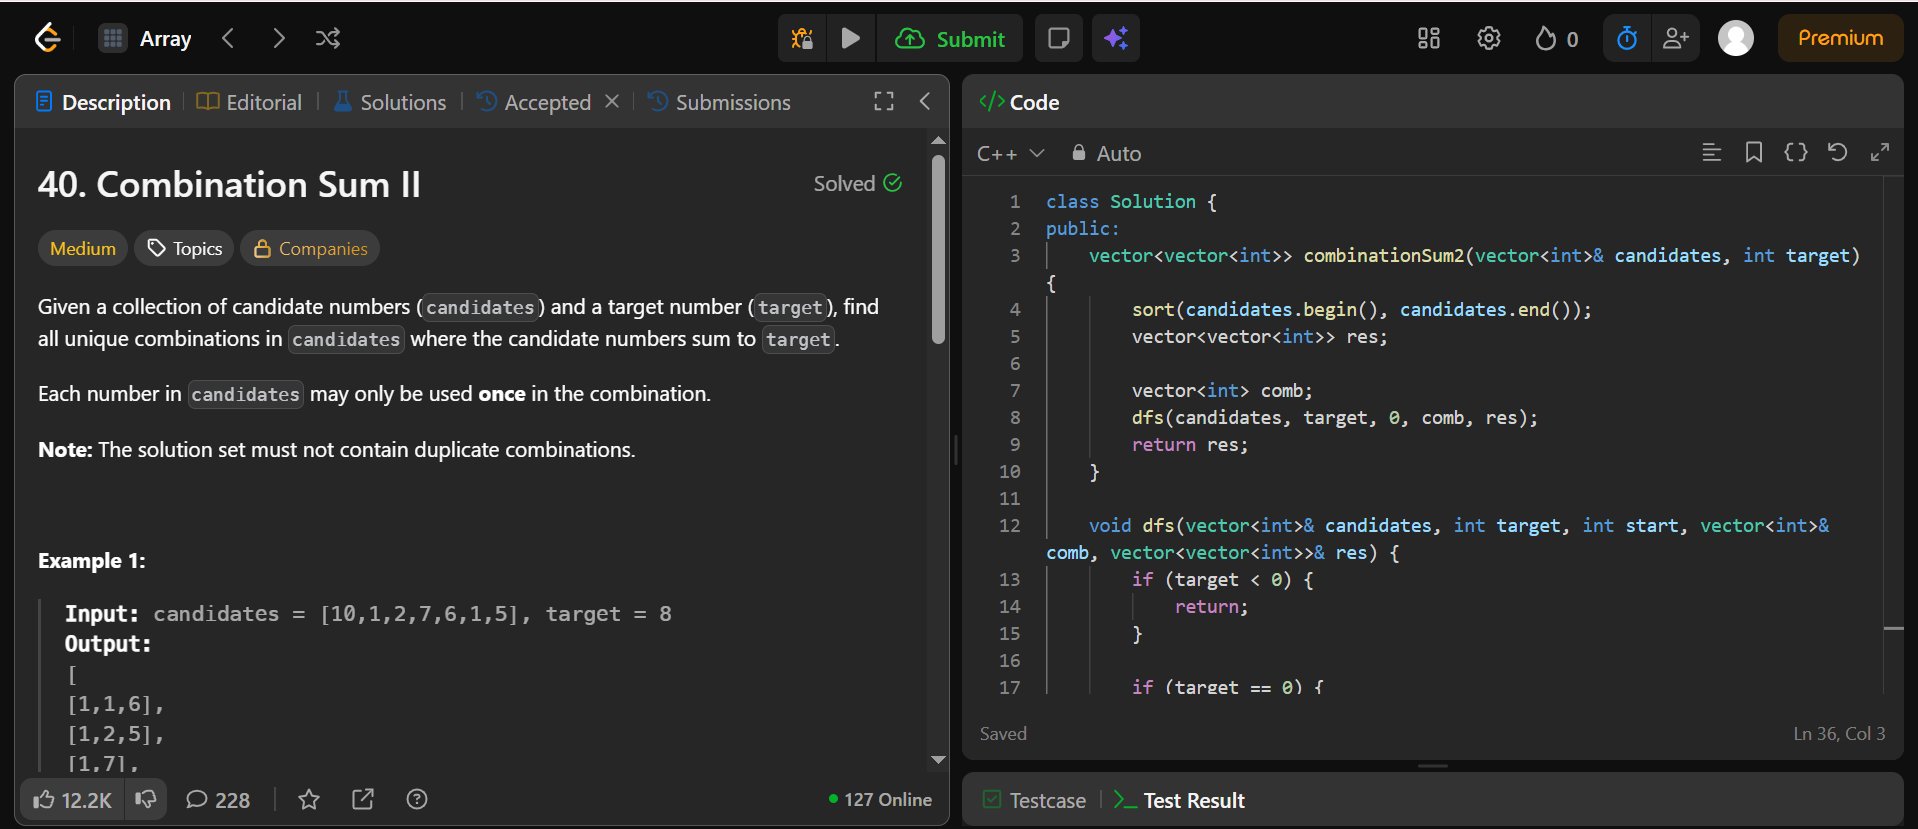1918x829 pixels.
Task: Toggle the dislike thumbs-down button
Action: [146, 799]
